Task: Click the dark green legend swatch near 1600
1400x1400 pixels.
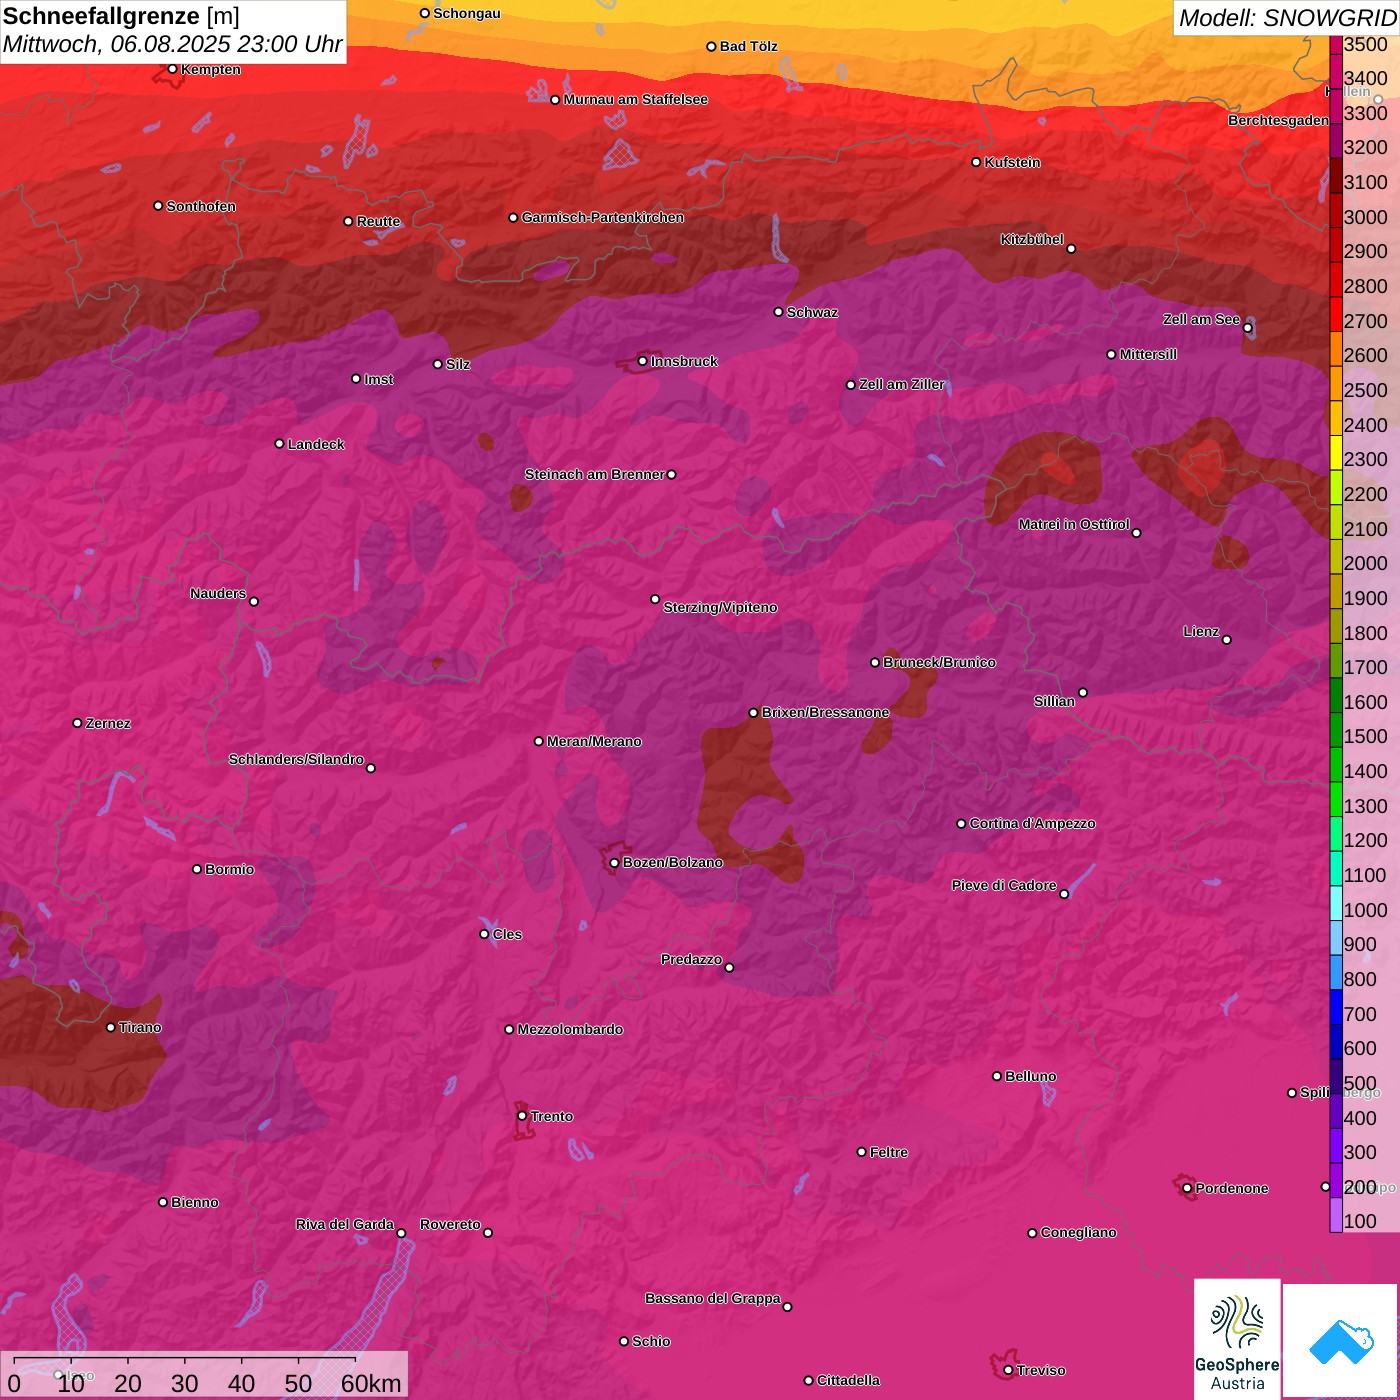Action: coord(1336,695)
